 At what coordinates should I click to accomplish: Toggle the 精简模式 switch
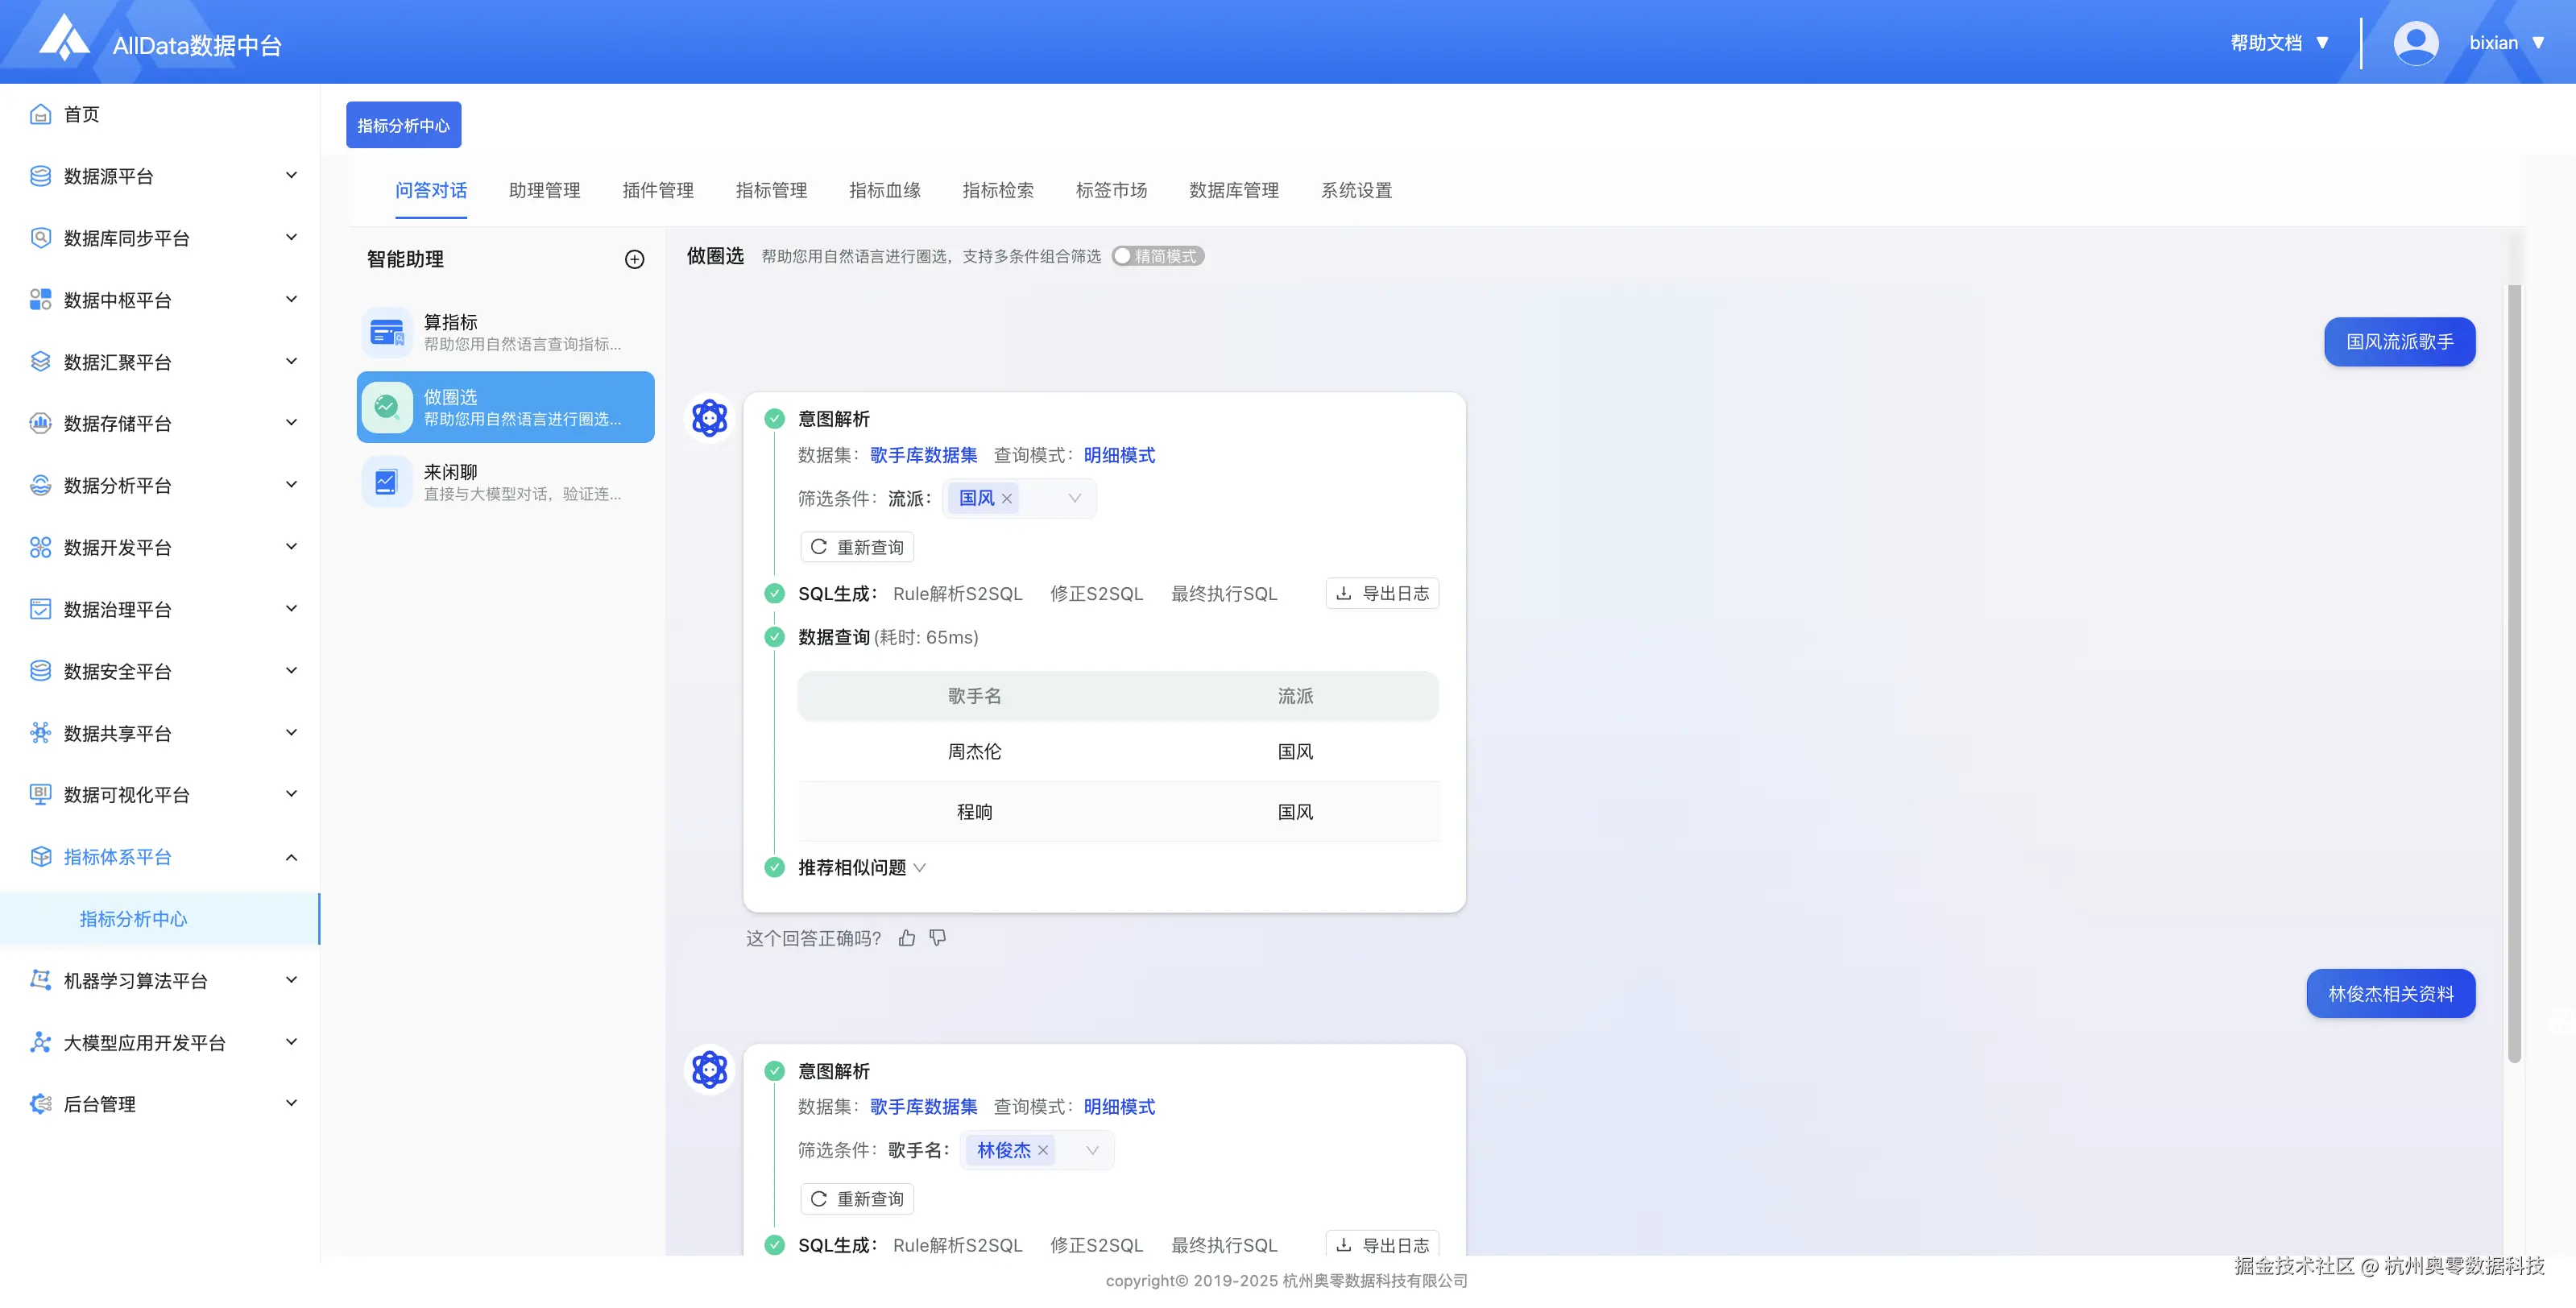(1157, 257)
